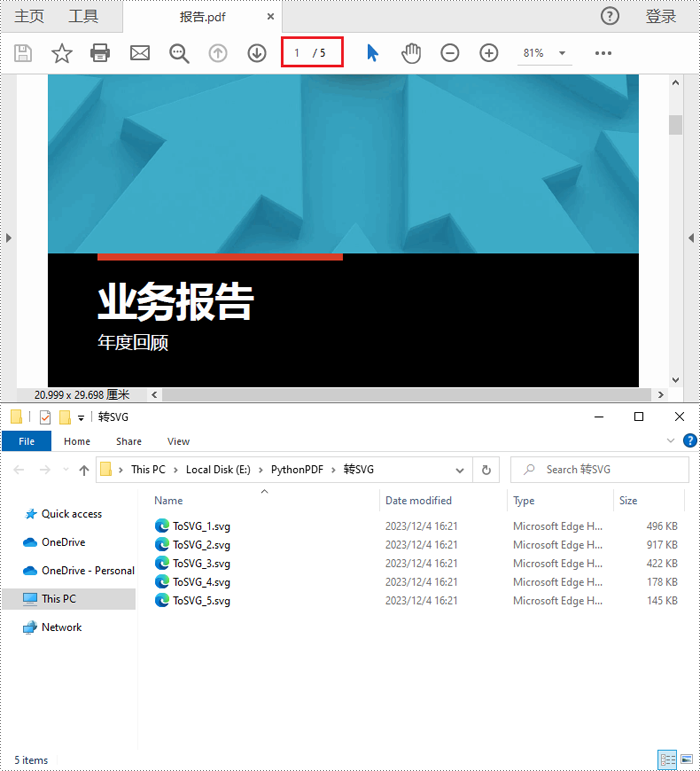Click the 登录 sign-in button
The image size is (700, 771).
(x=661, y=16)
